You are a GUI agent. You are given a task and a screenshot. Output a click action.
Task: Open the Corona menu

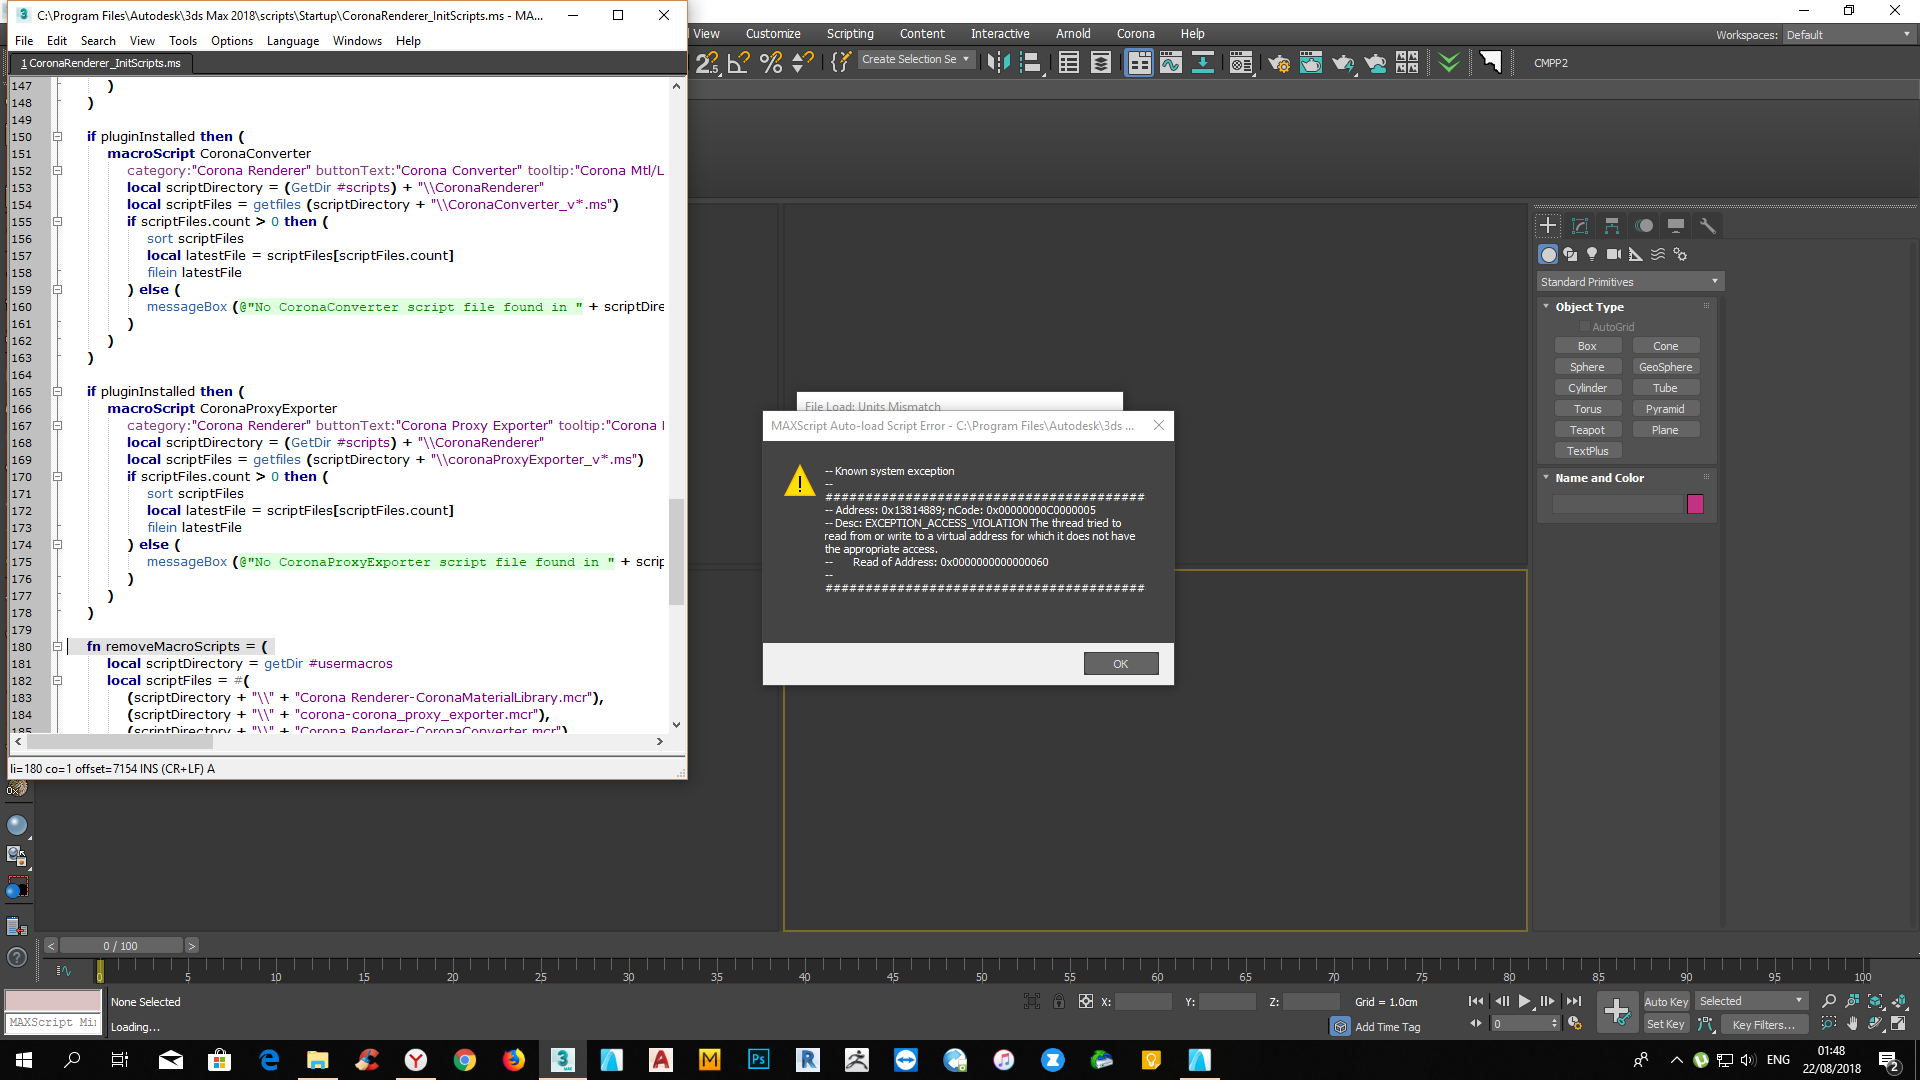(x=1135, y=34)
